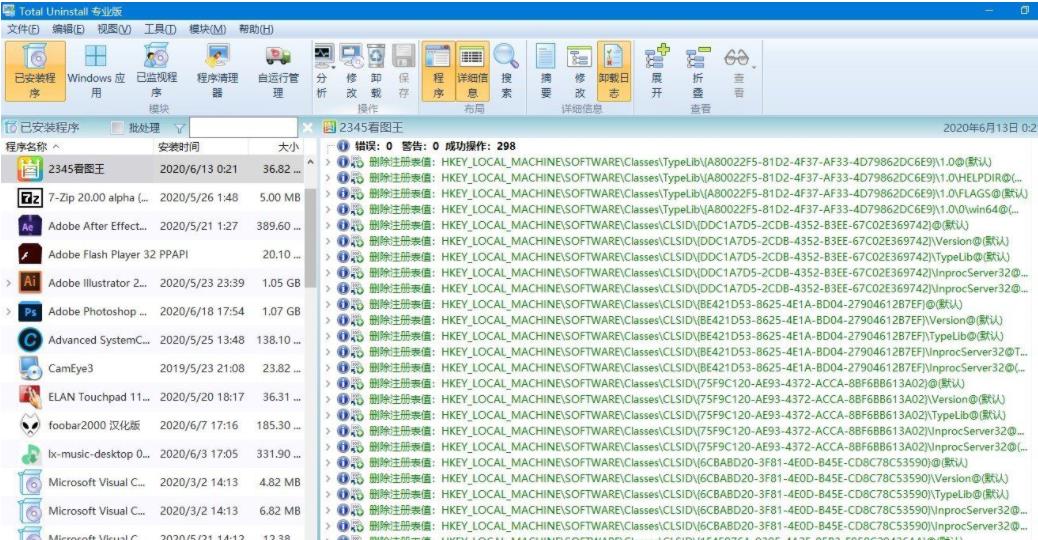Click the filter funnel icon
Screen dimensions: 1038x540
click(x=179, y=128)
